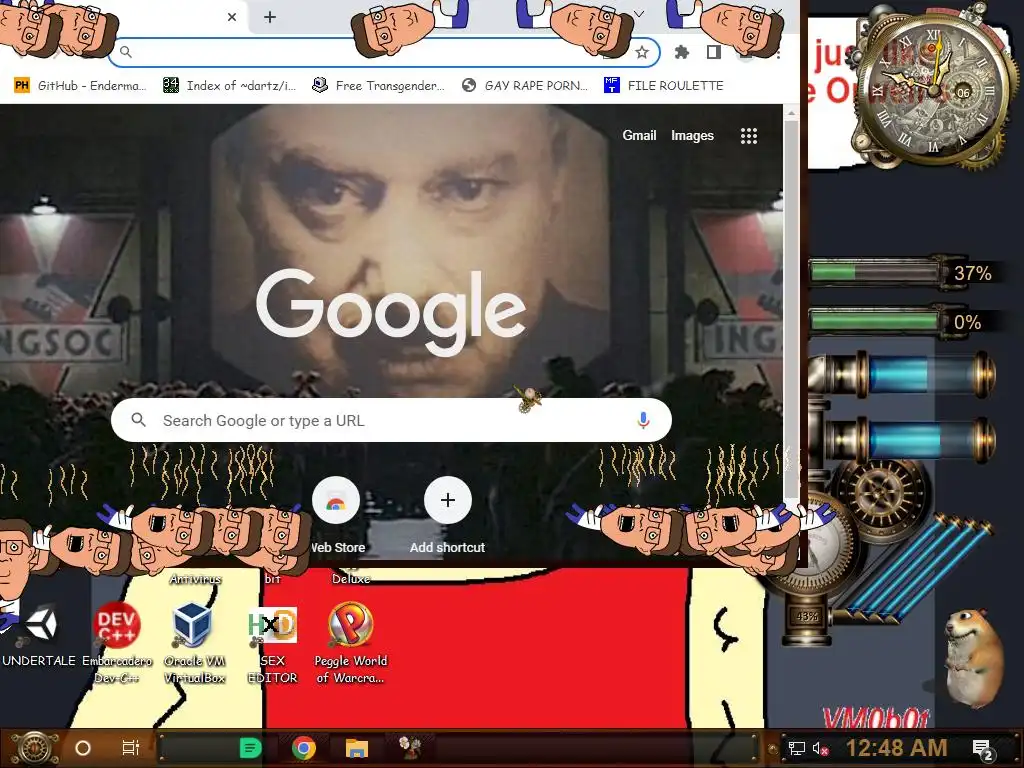Open a new Chrome tab
This screenshot has width=1024, height=768.
[270, 17]
